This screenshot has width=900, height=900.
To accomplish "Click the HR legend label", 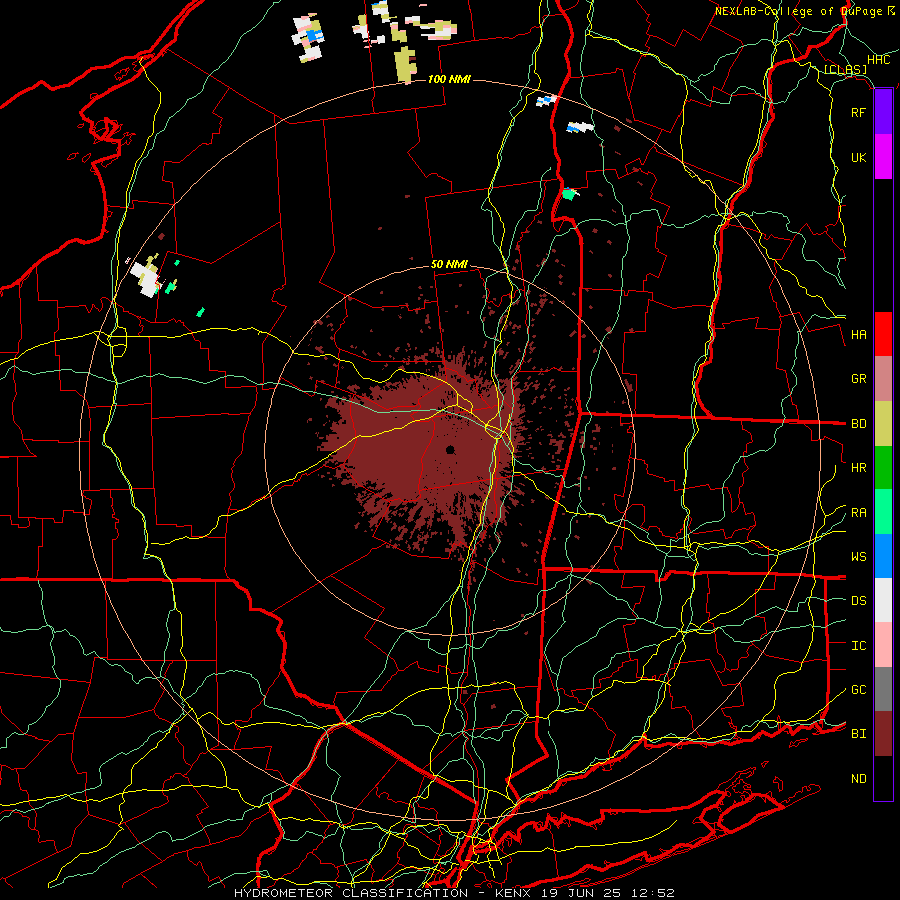I will [x=858, y=468].
